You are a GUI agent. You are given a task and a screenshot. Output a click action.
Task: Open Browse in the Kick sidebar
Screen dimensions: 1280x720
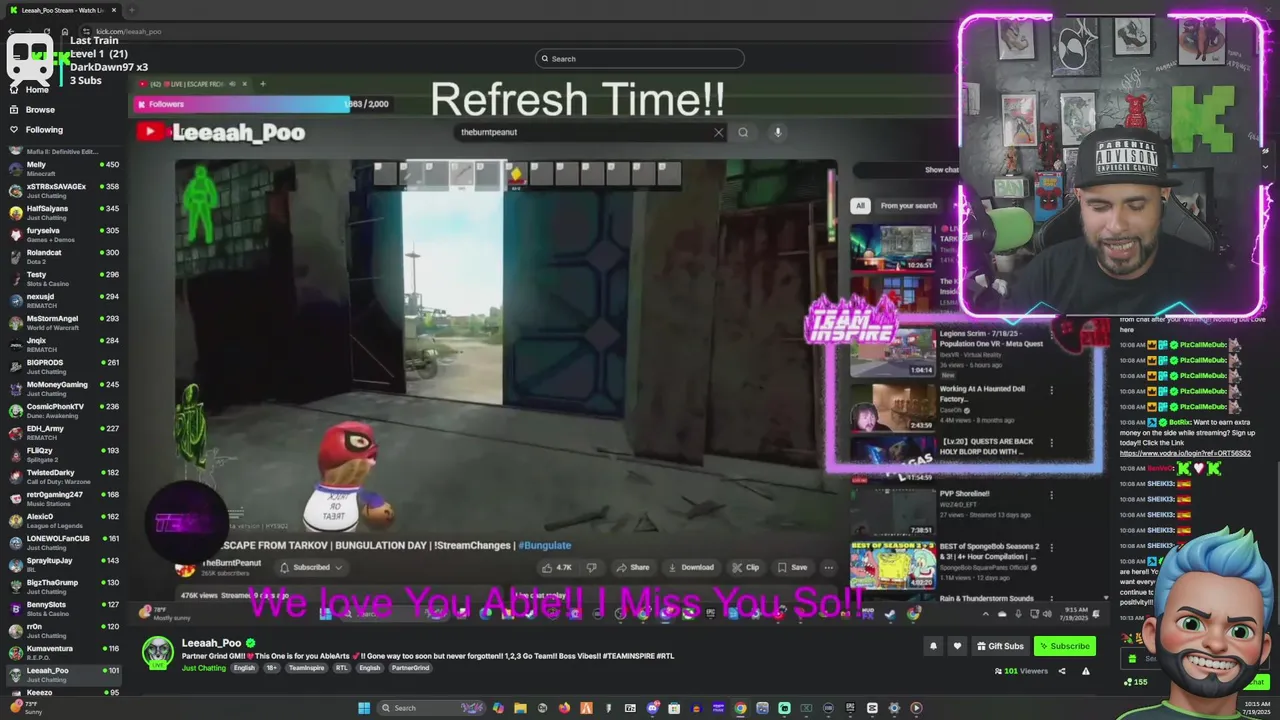(x=32, y=109)
